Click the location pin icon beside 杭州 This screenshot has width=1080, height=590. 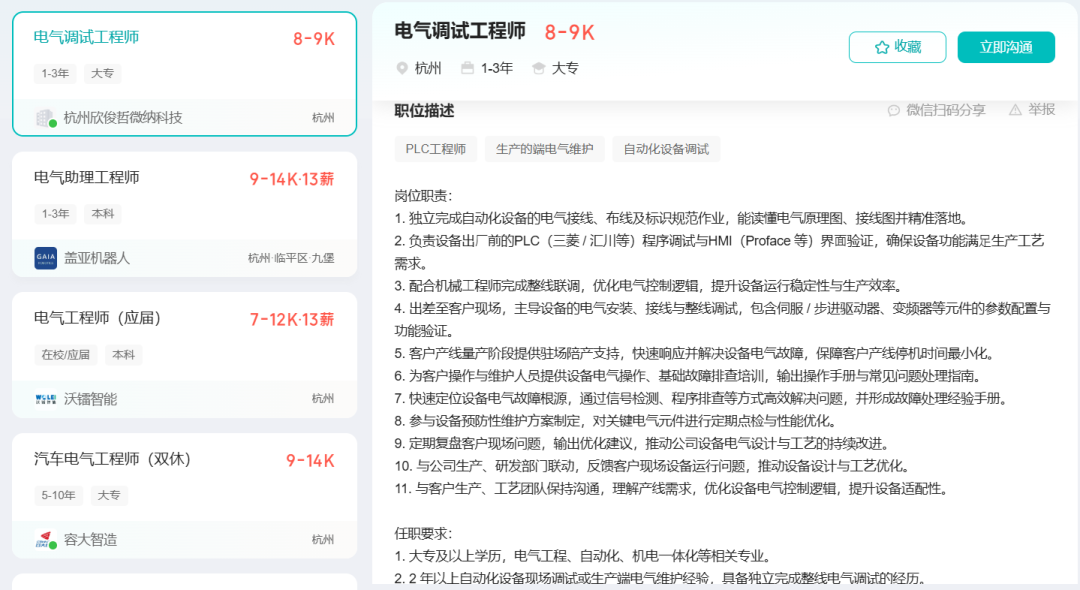[403, 68]
